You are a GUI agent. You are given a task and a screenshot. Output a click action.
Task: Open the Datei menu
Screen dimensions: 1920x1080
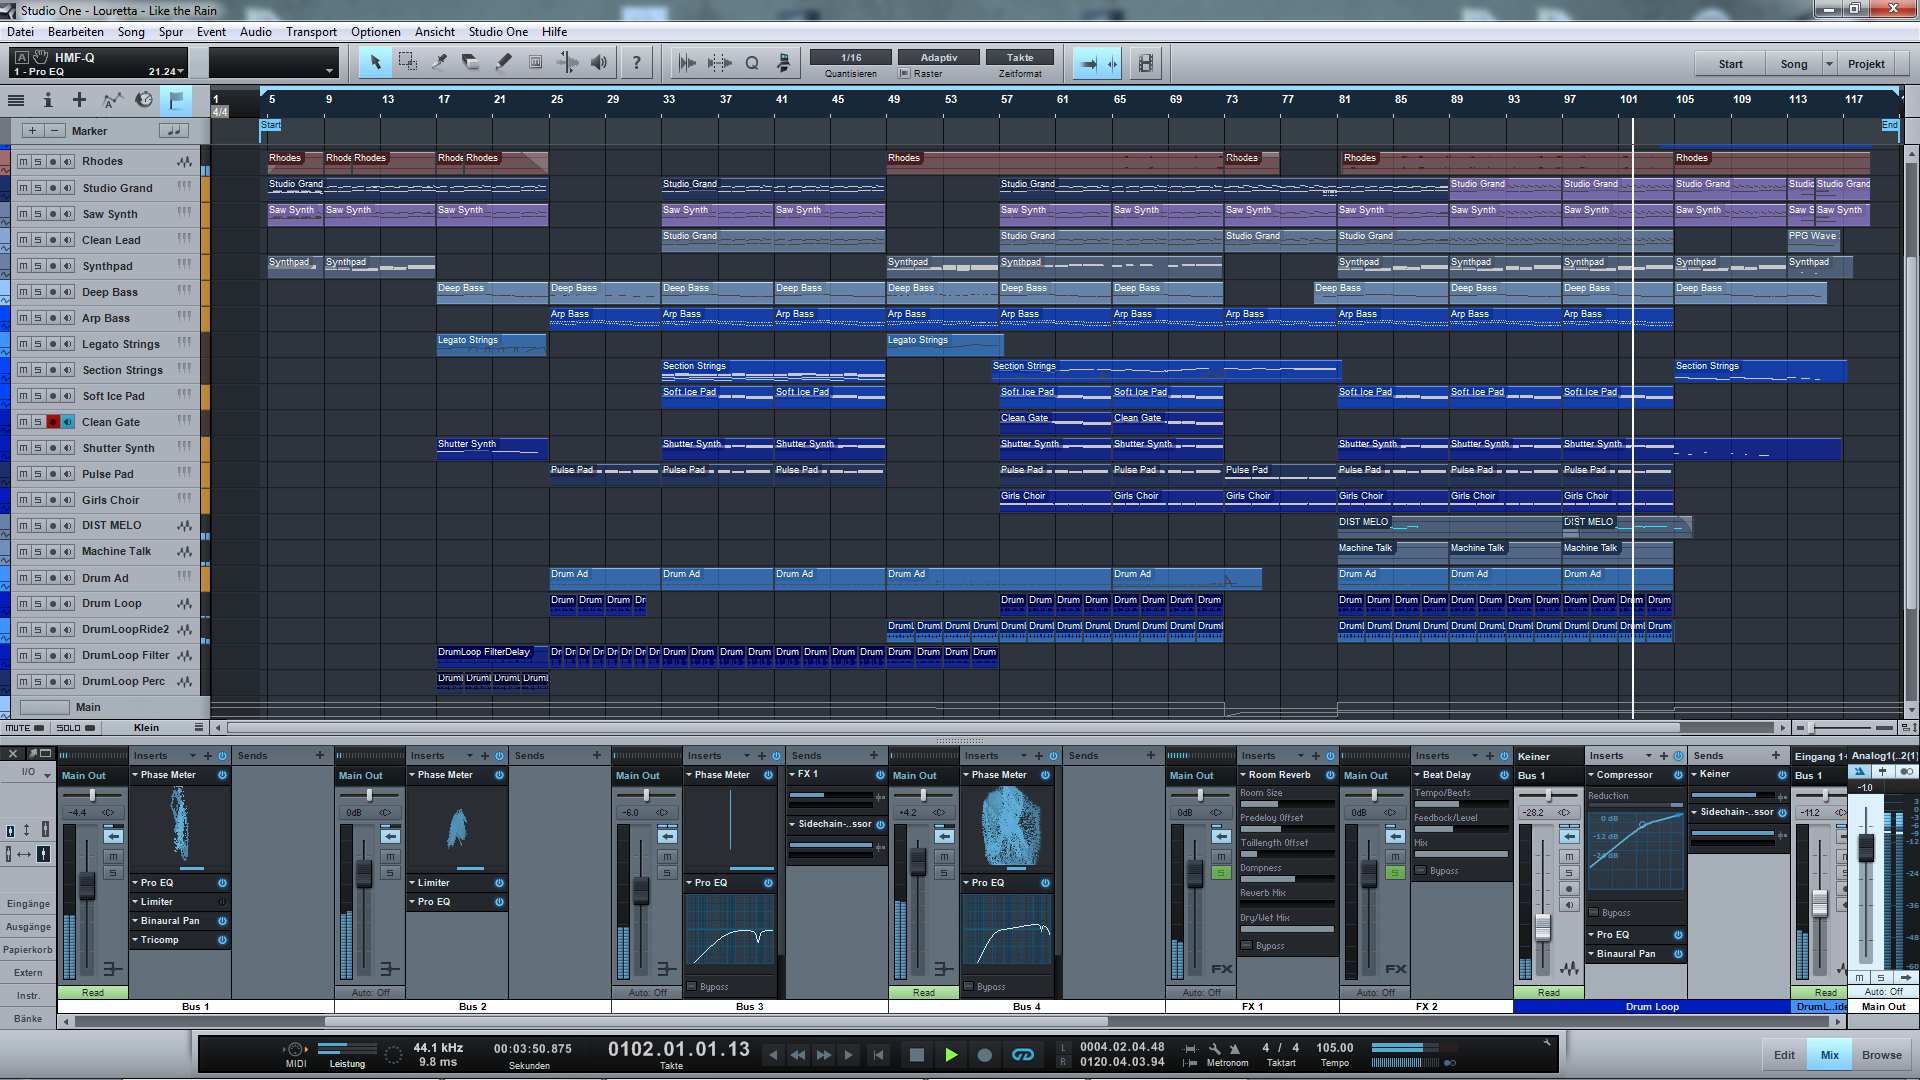click(x=20, y=32)
